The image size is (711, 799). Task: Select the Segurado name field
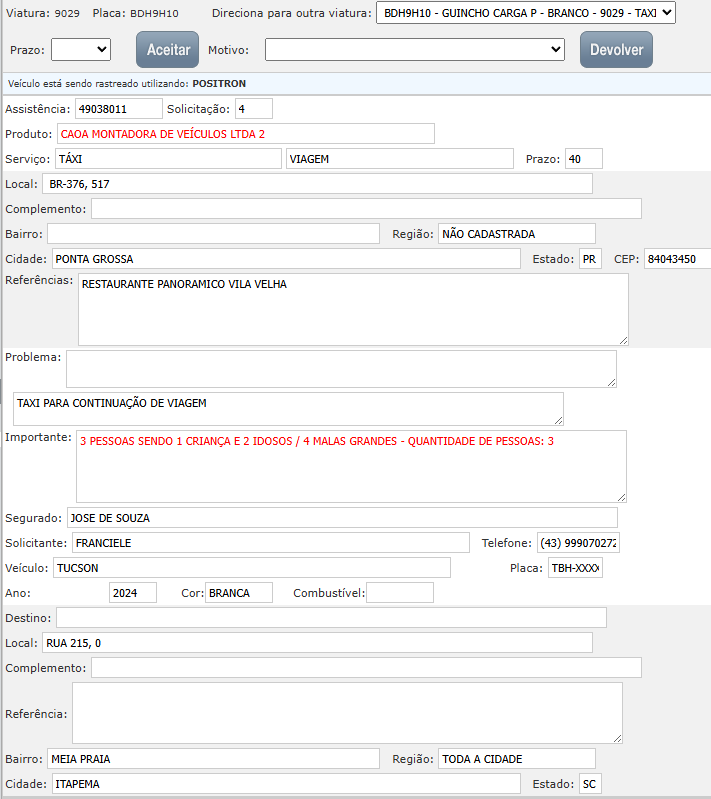[341, 518]
